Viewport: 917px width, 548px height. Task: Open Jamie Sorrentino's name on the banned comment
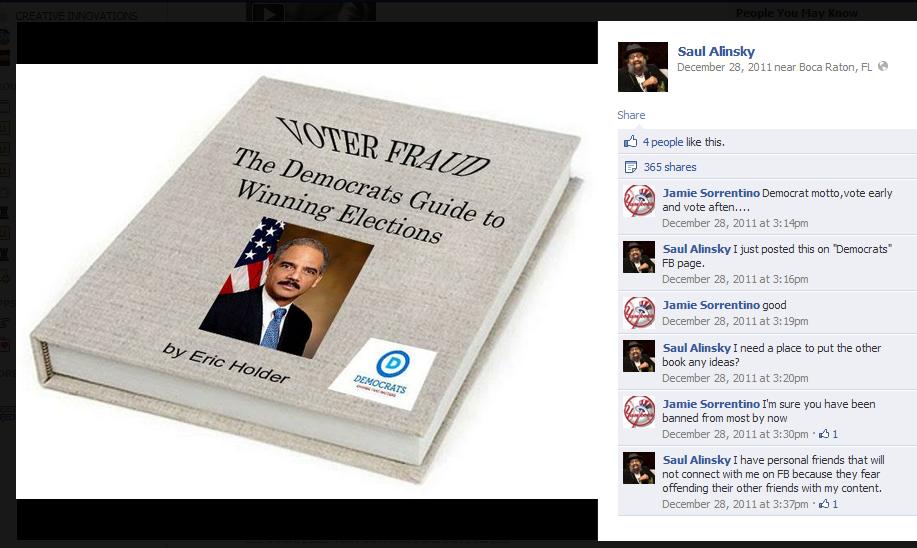pyautogui.click(x=711, y=404)
